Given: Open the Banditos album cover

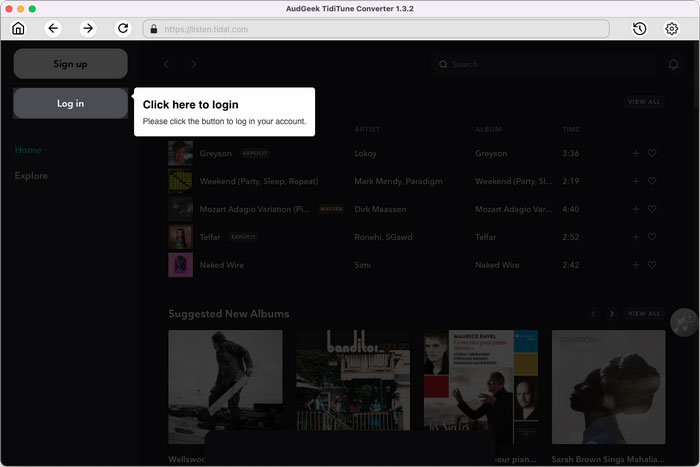Looking at the screenshot, I should [353, 380].
